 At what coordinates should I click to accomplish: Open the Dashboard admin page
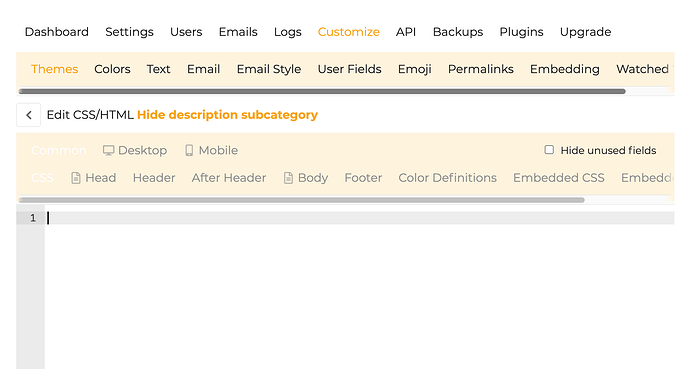[57, 32]
